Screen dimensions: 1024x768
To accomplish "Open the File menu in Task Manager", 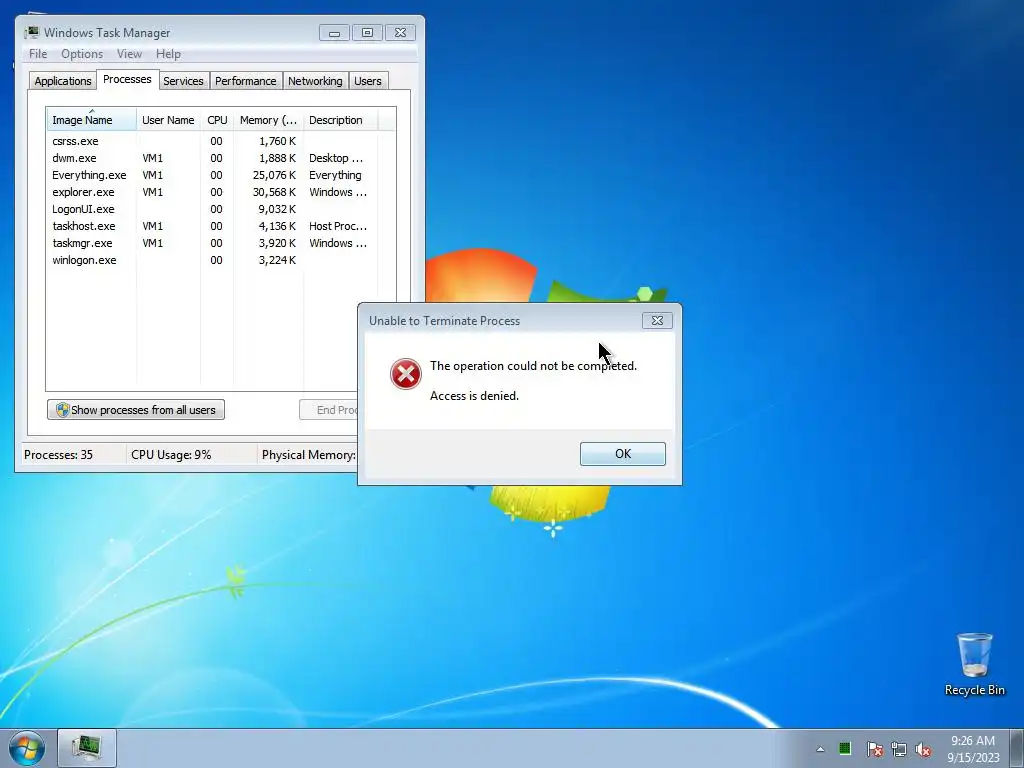I will (38, 54).
